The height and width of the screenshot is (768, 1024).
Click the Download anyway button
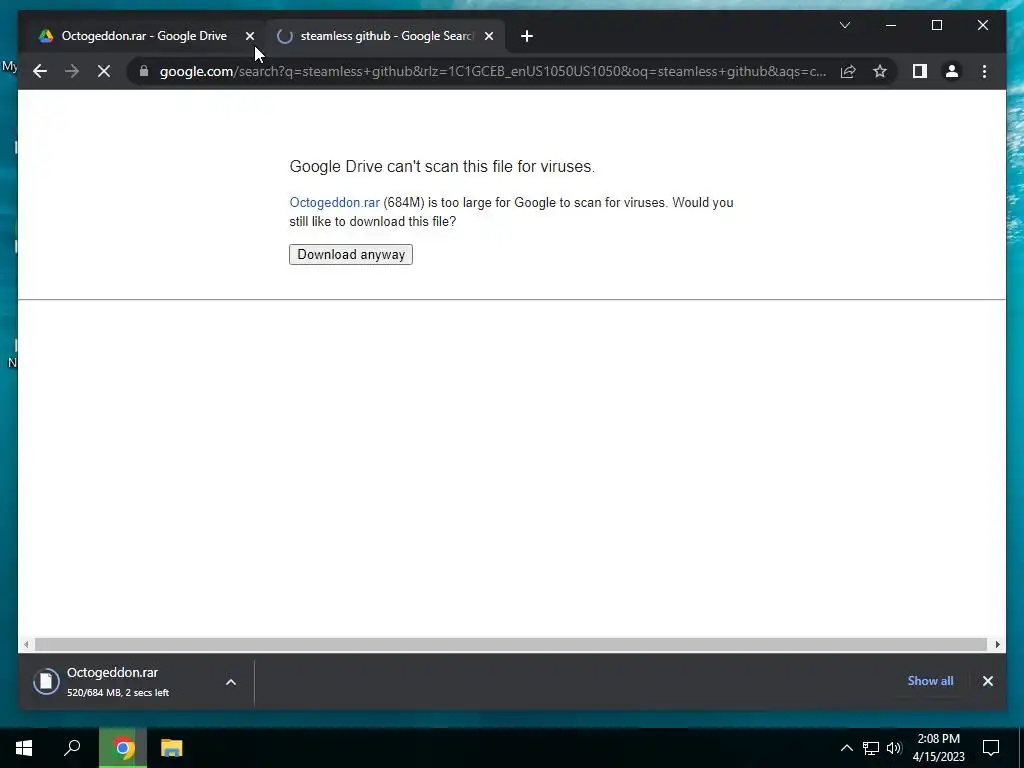click(351, 255)
